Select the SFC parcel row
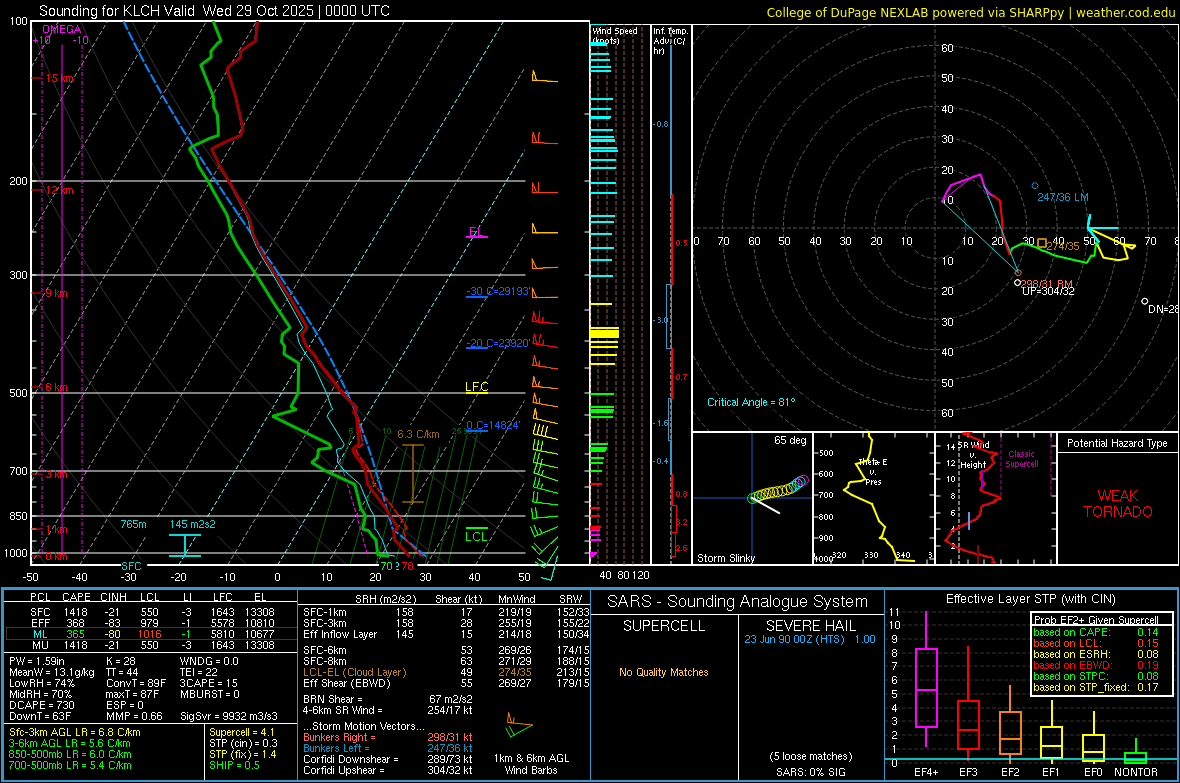 pyautogui.click(x=150, y=612)
